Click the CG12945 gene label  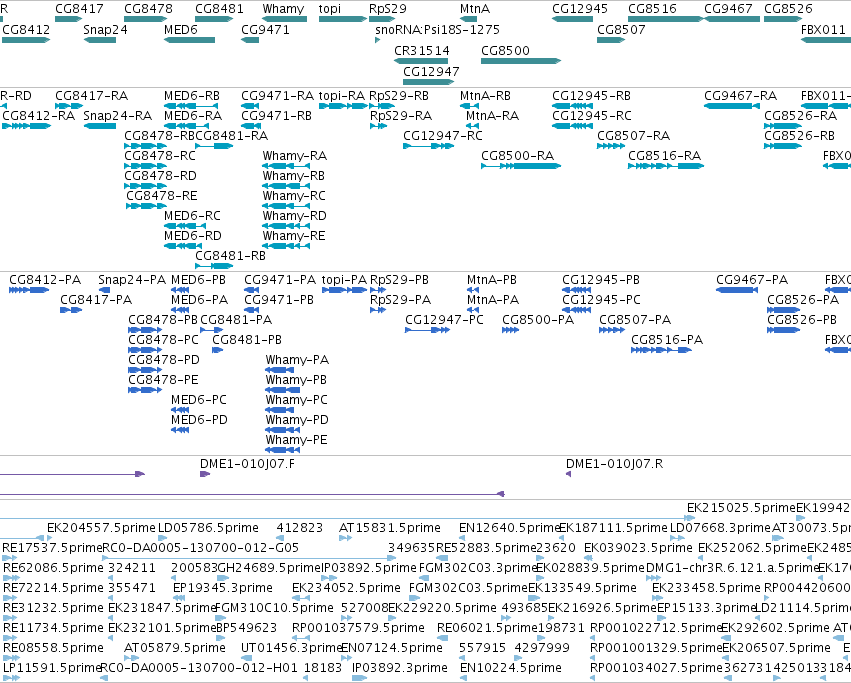[x=580, y=9]
